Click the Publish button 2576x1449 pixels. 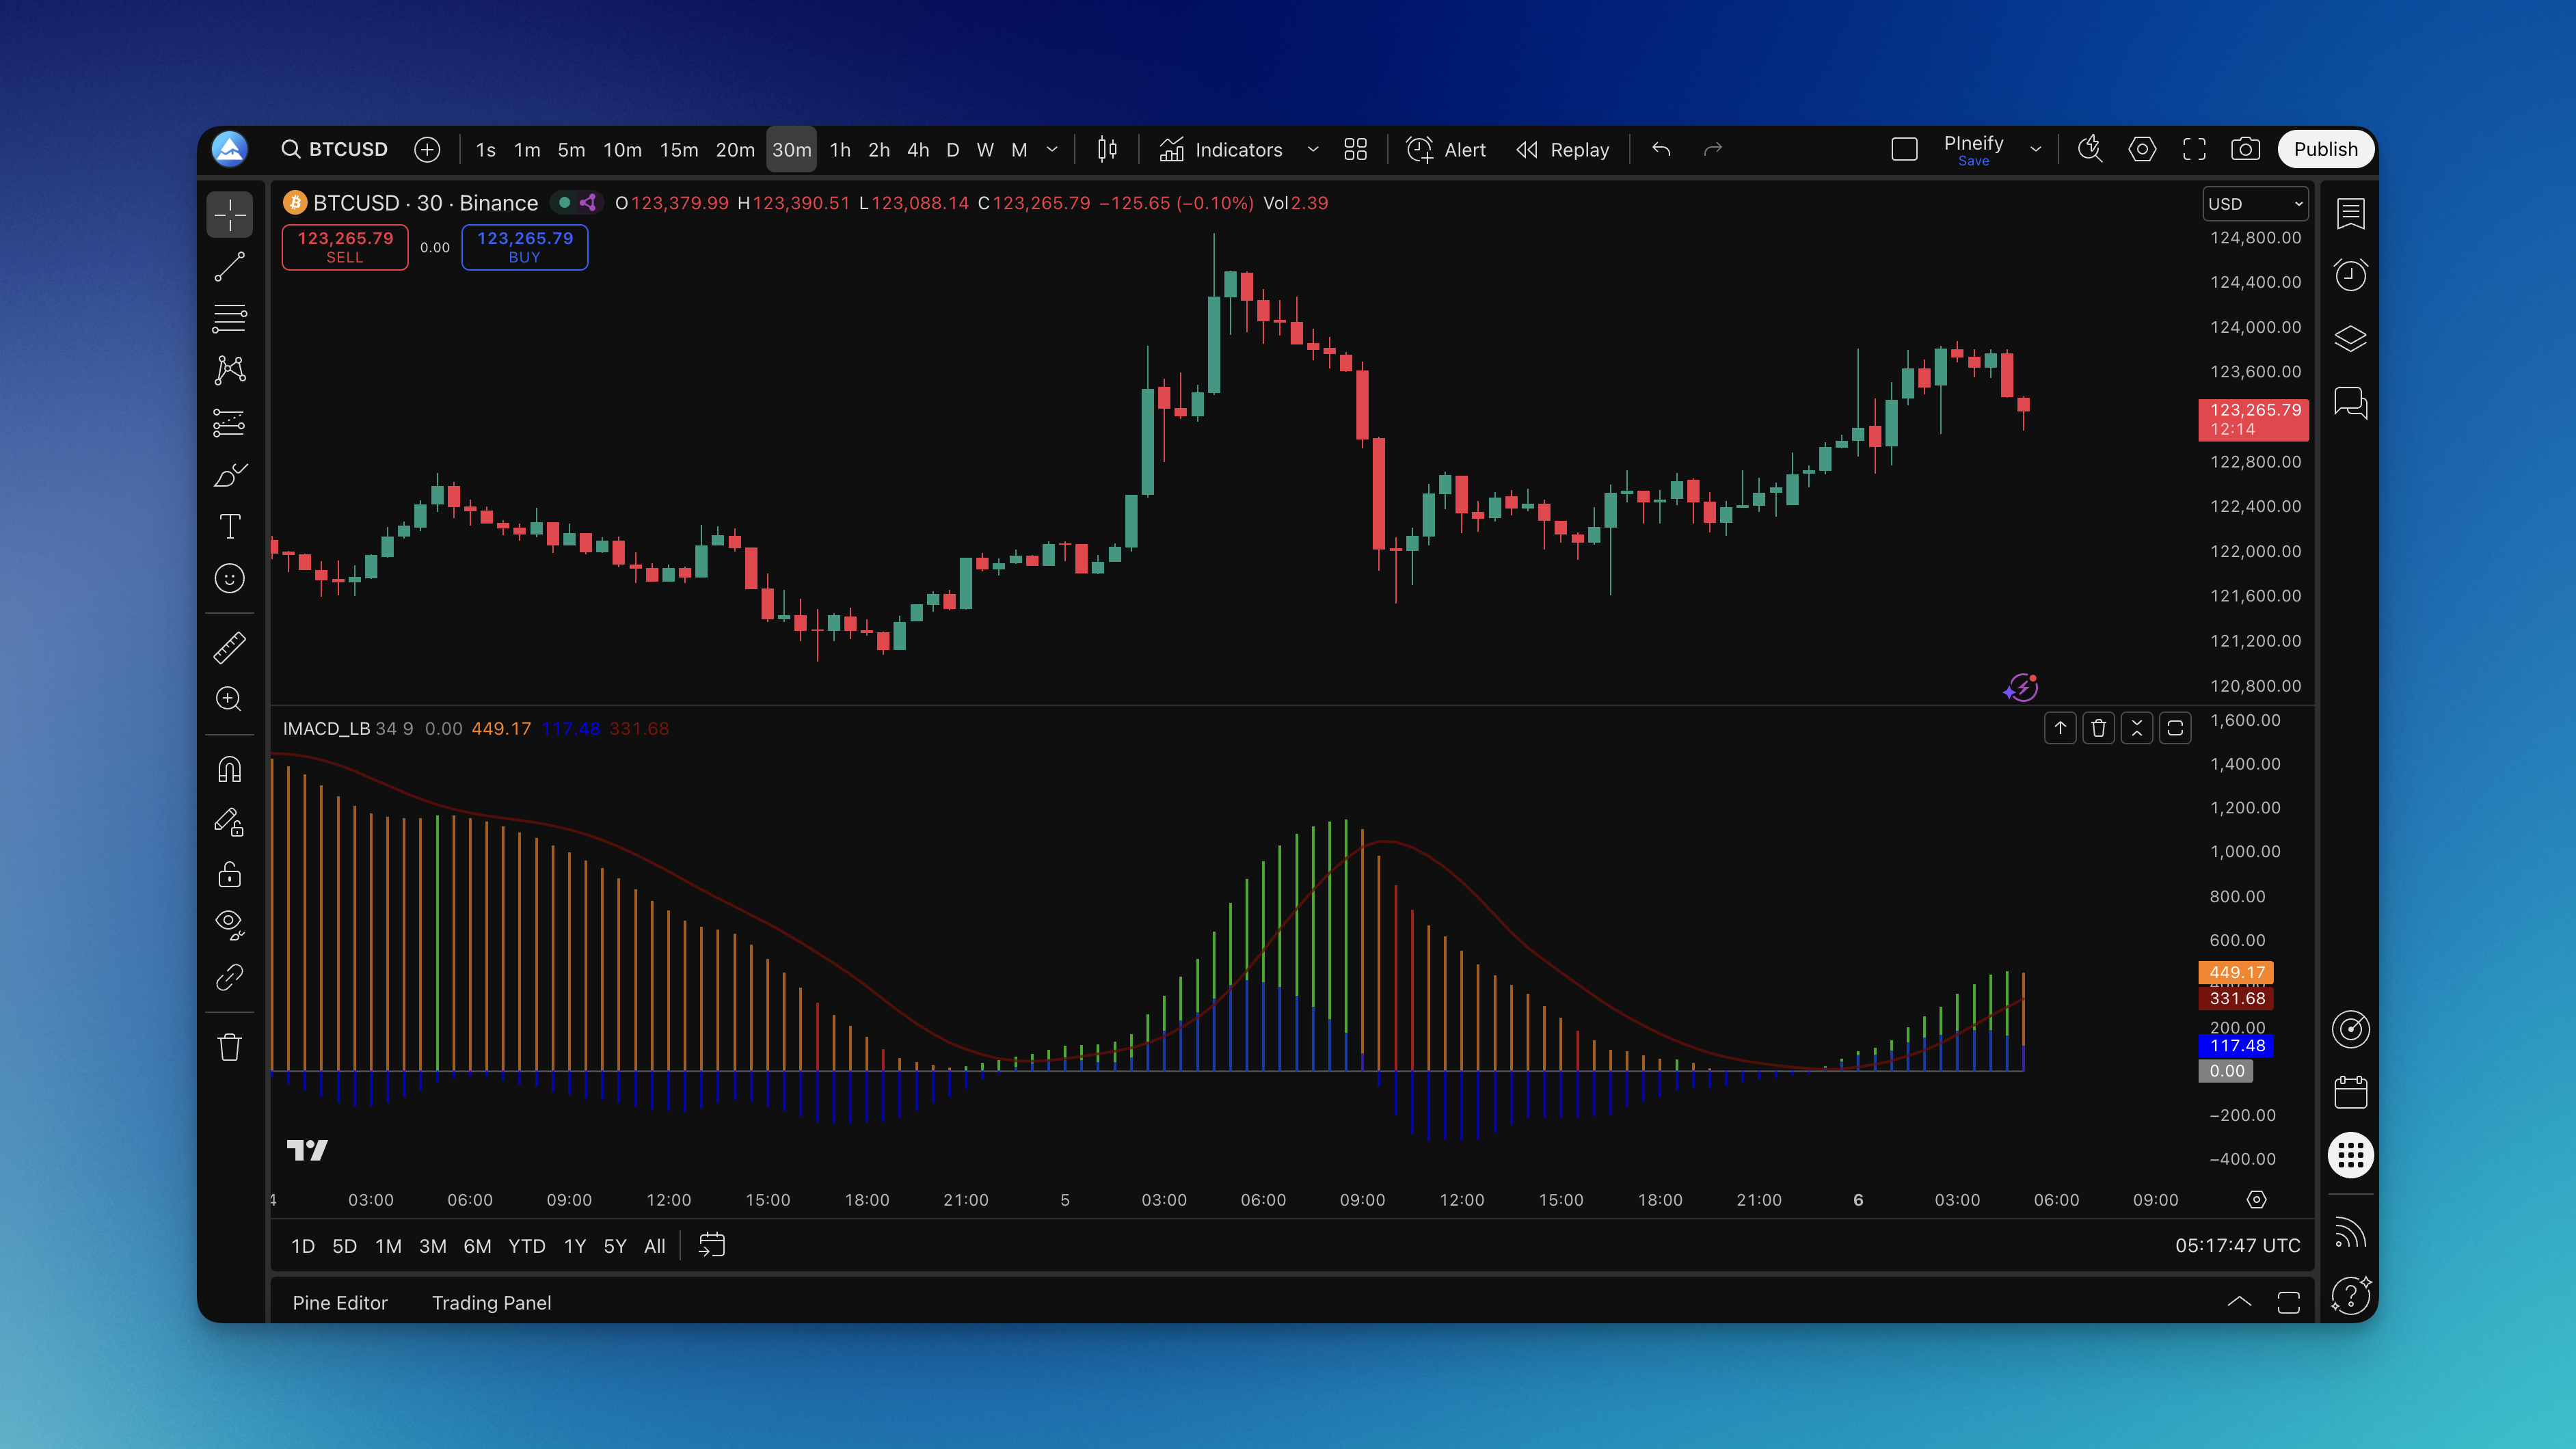2325,149
